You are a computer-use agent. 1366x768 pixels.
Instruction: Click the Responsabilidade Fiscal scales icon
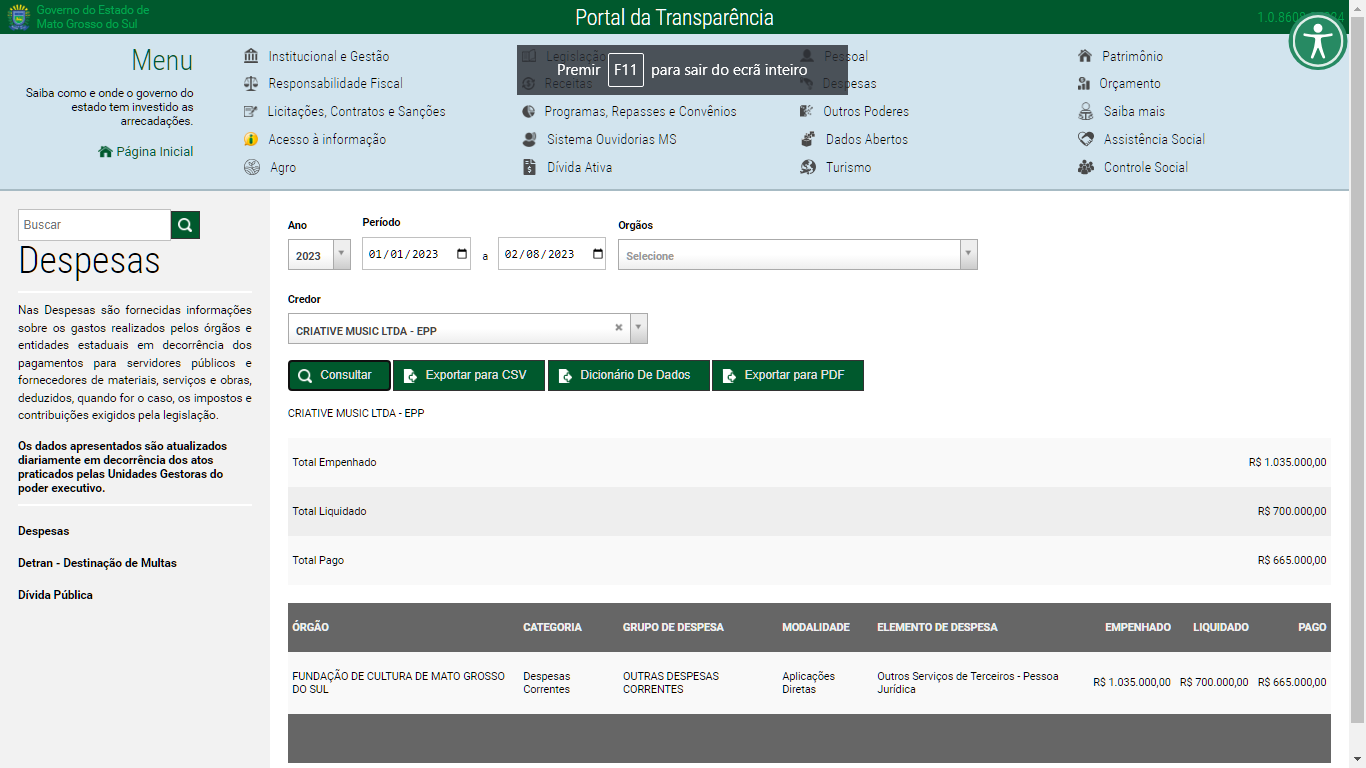pyautogui.click(x=251, y=84)
